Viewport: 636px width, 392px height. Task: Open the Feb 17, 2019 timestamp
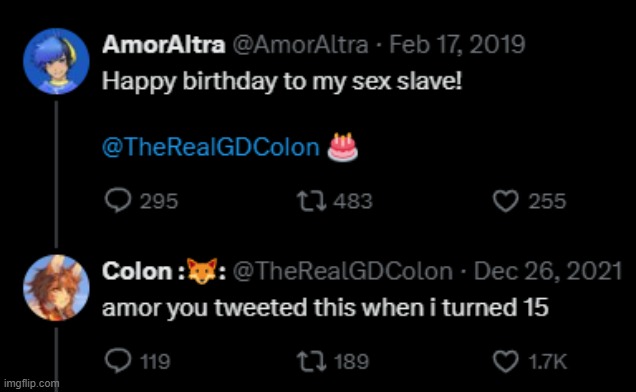point(457,44)
